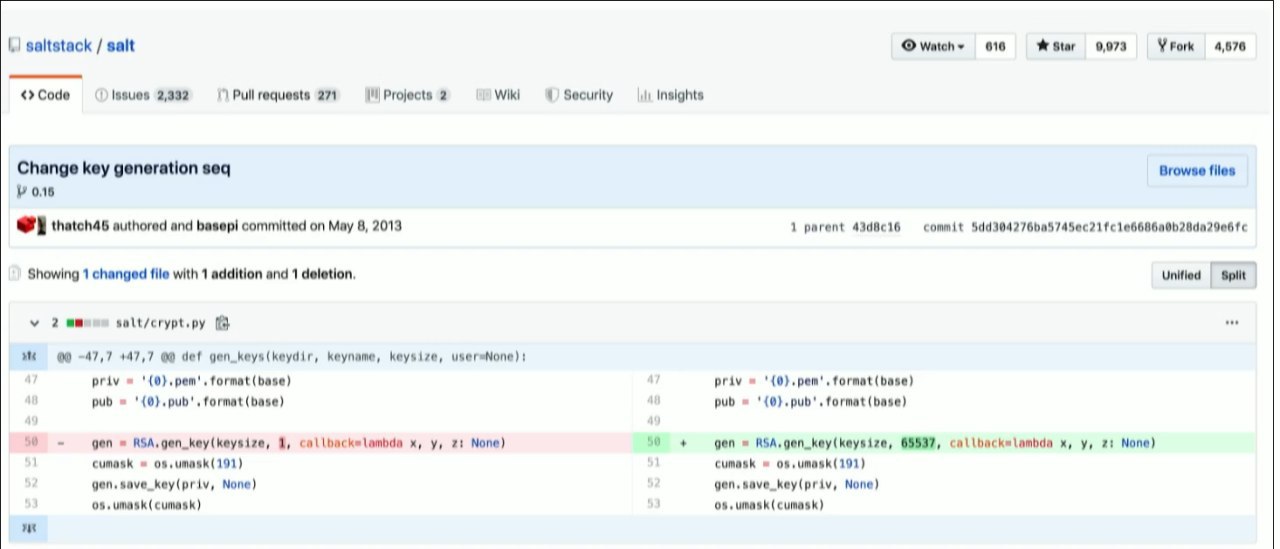Click the Wiki book icon
The height and width of the screenshot is (549, 1280).
pos(484,95)
